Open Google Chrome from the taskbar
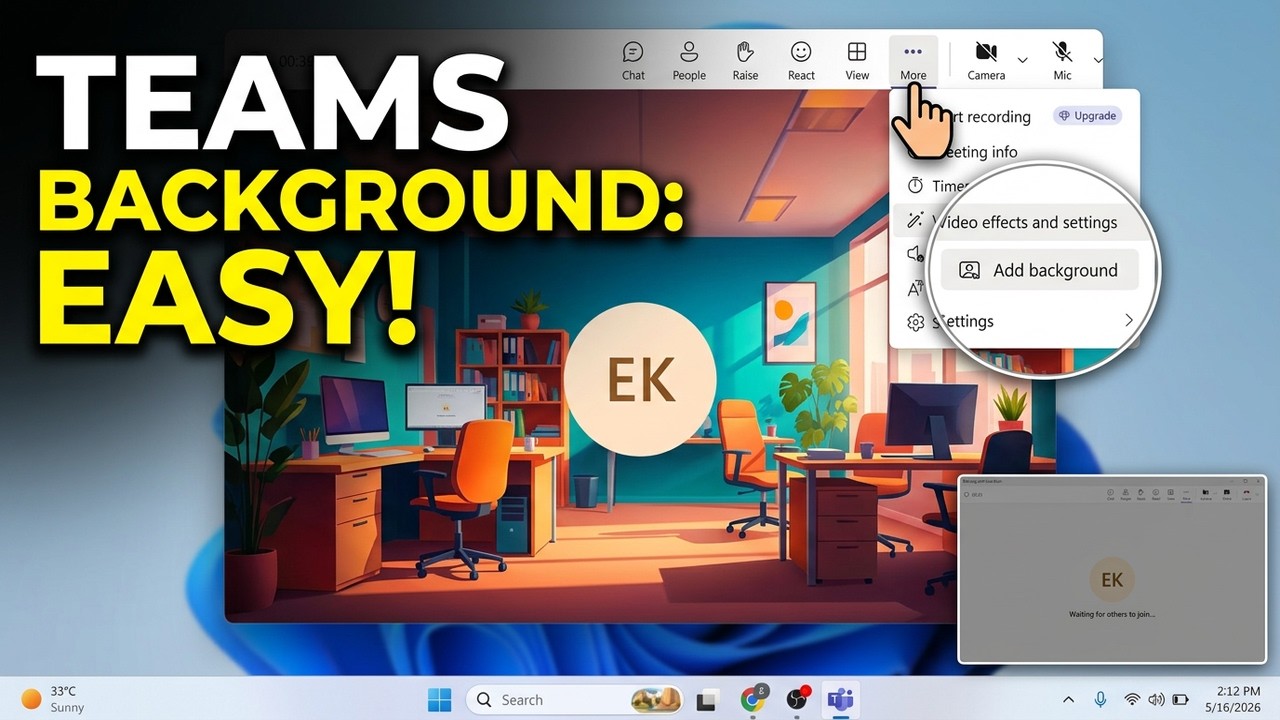1280x720 pixels. (753, 700)
